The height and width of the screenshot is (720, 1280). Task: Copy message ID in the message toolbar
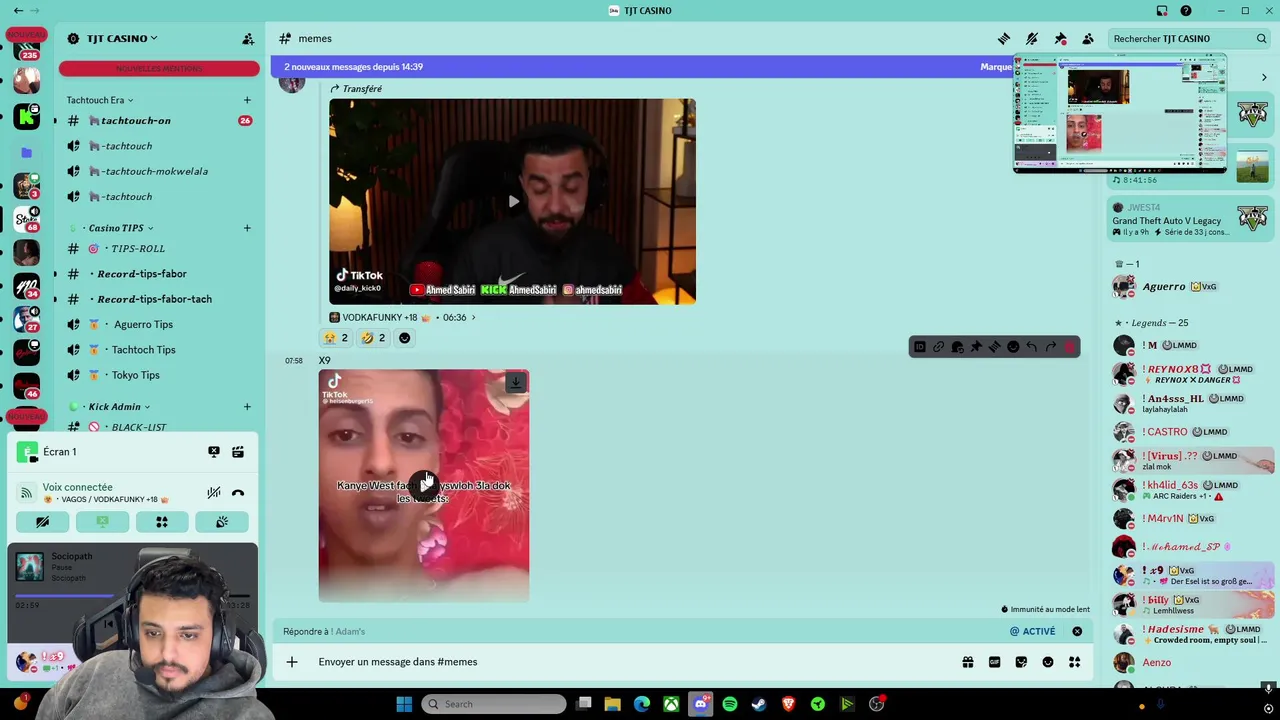coord(920,347)
